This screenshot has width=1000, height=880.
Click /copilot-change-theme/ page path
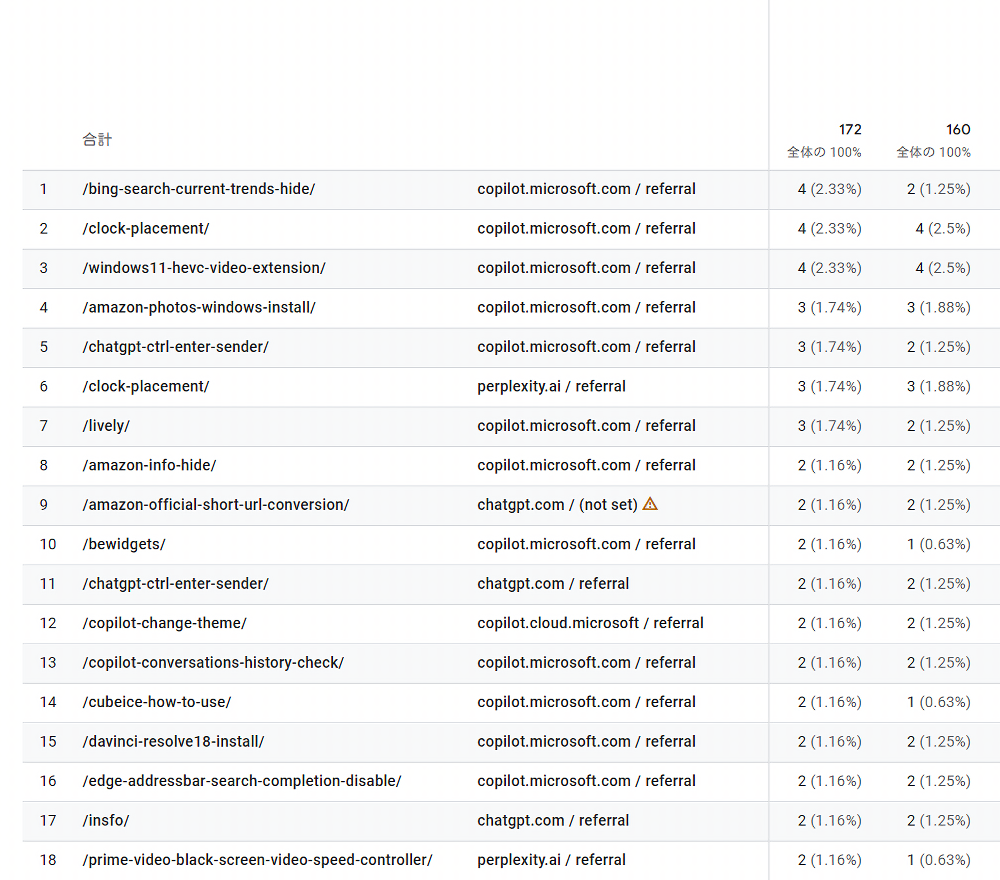(x=165, y=623)
